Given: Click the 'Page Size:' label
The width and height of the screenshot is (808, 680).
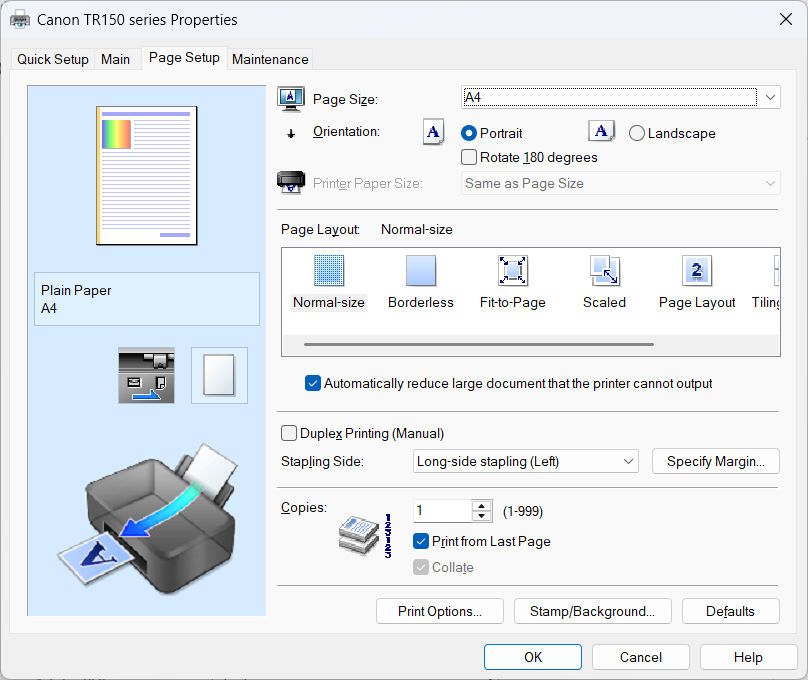Looking at the screenshot, I should pyautogui.click(x=345, y=99).
